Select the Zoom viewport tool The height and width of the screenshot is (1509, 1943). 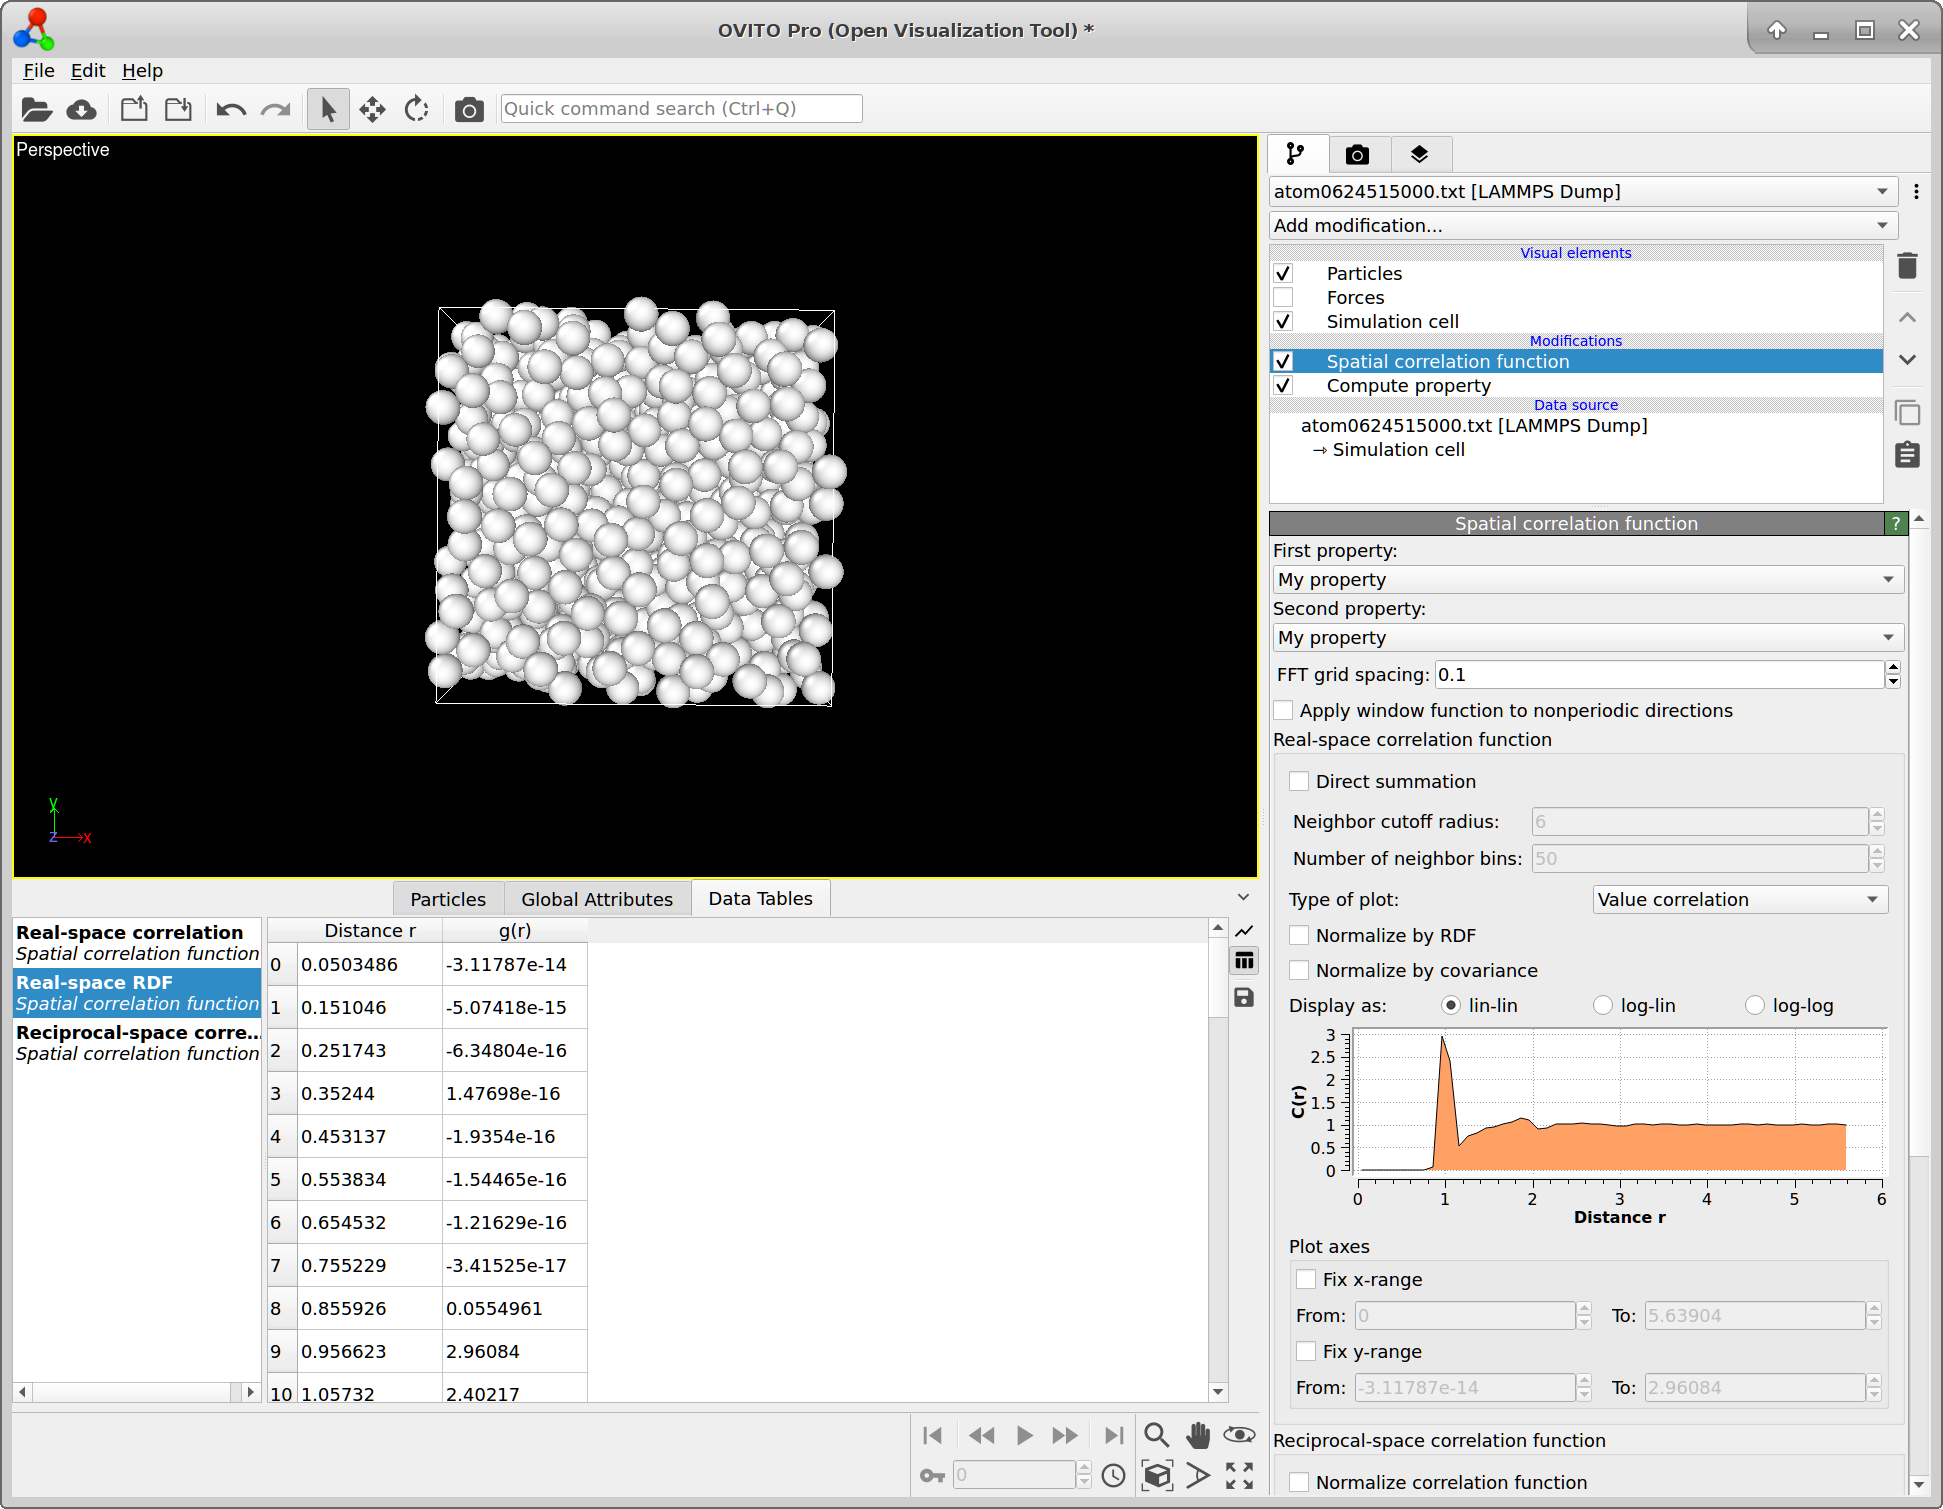point(1157,1434)
